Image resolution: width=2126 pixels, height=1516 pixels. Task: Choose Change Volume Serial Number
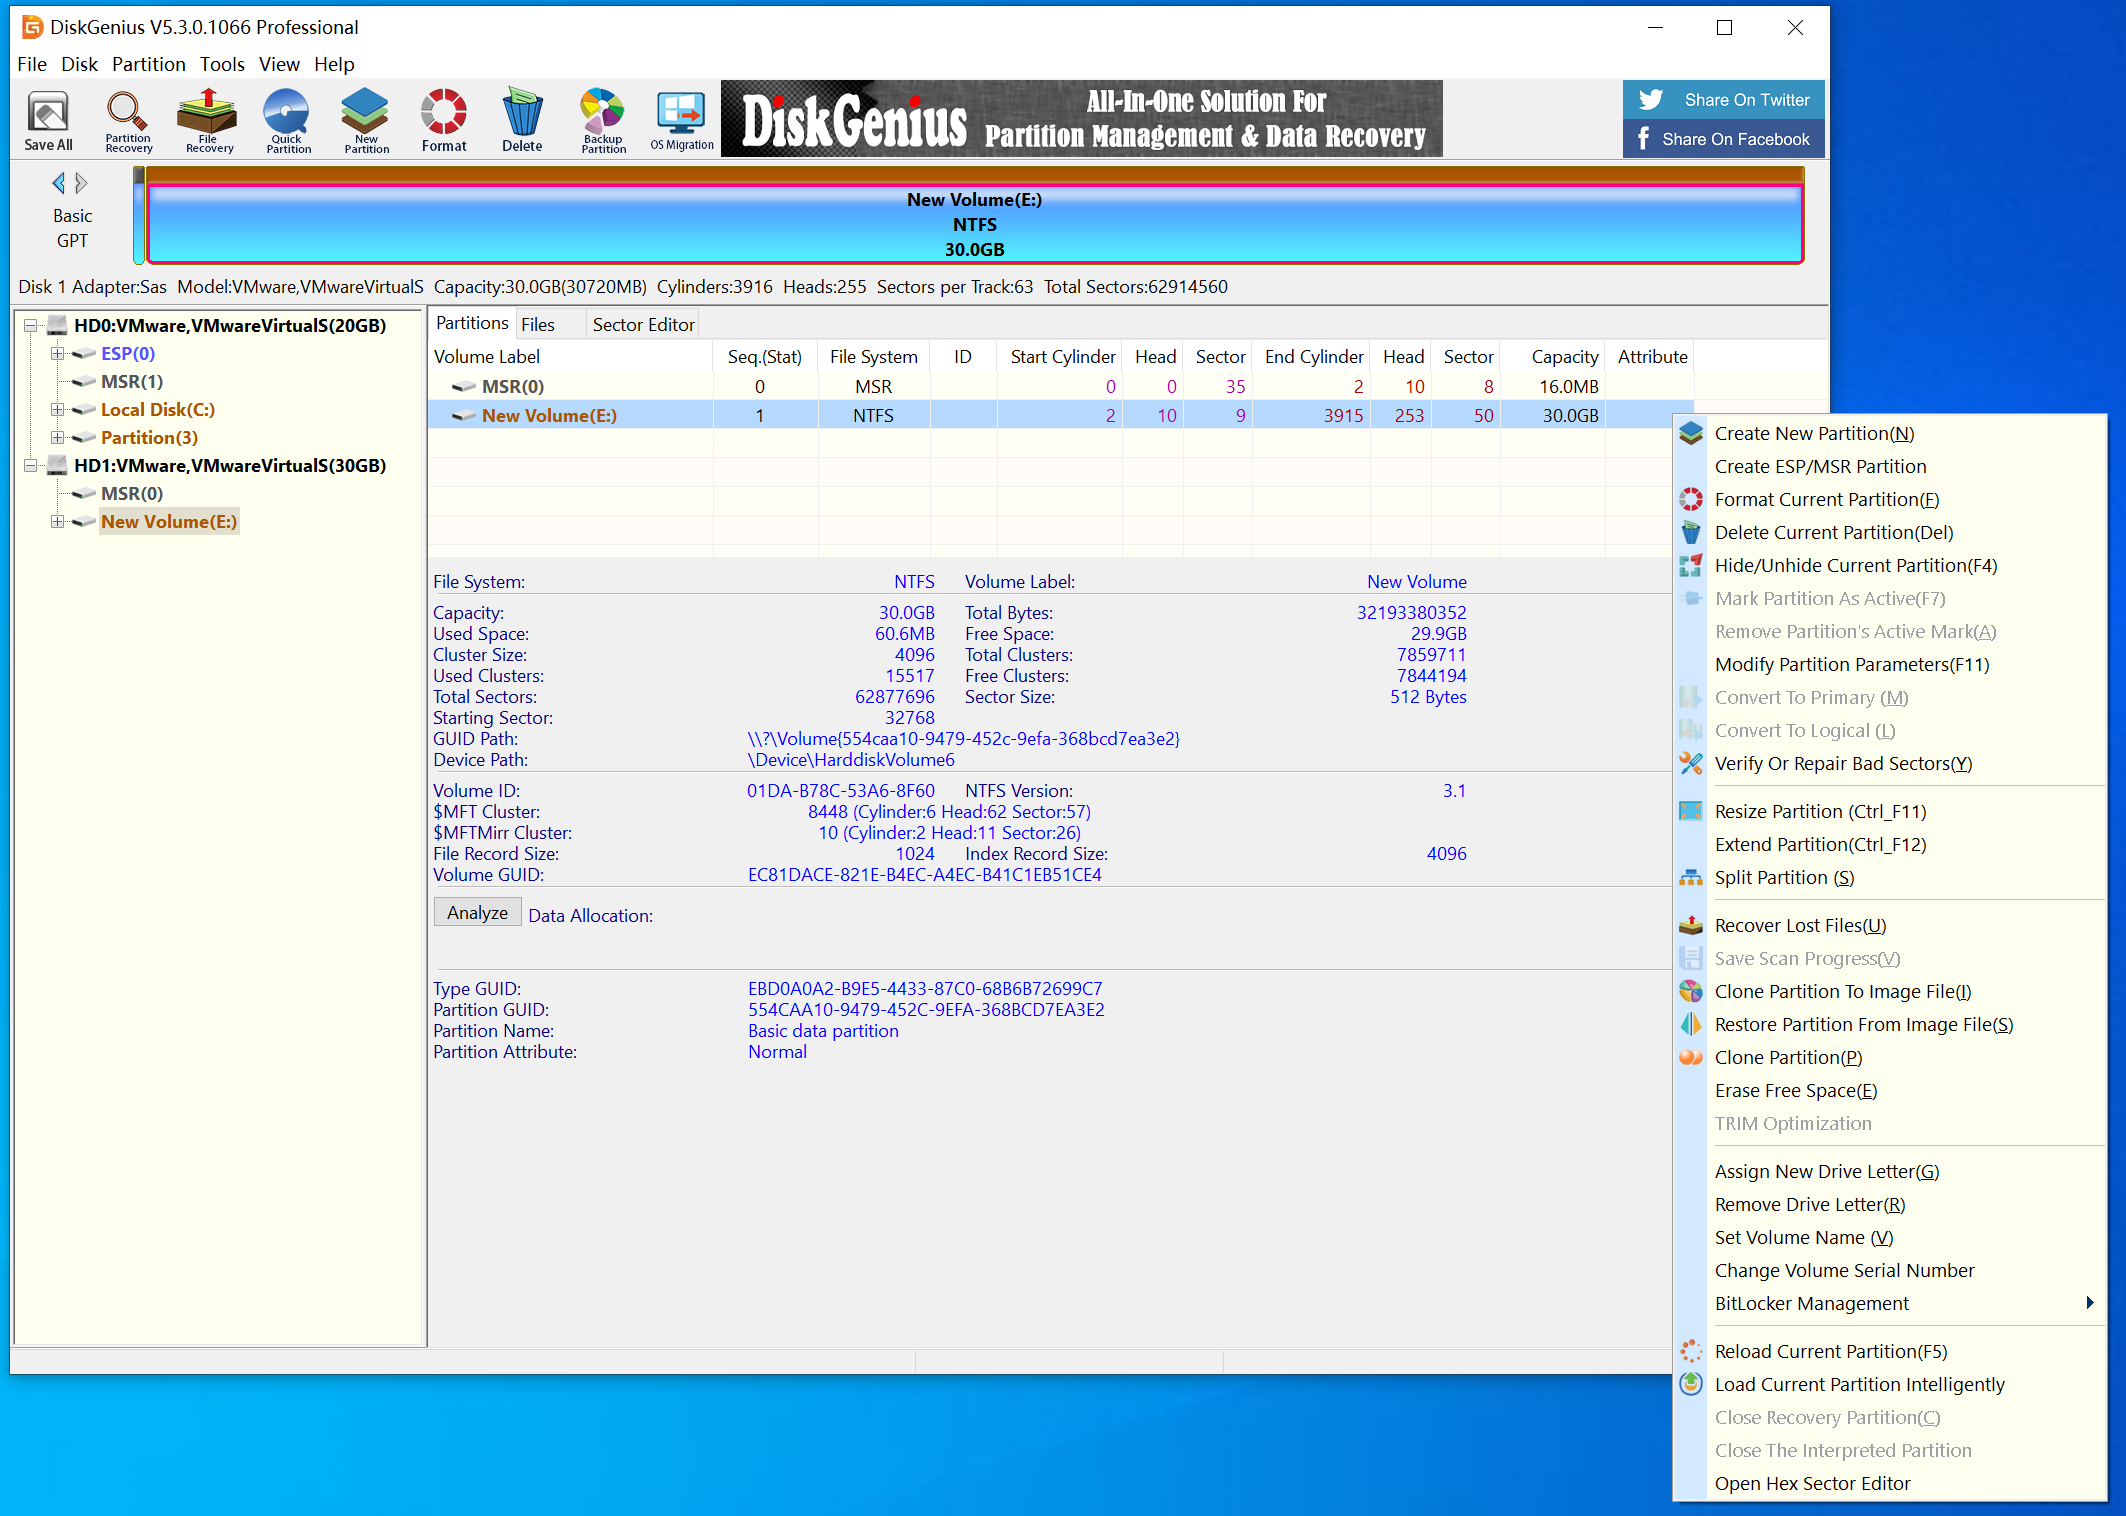1844,1270
